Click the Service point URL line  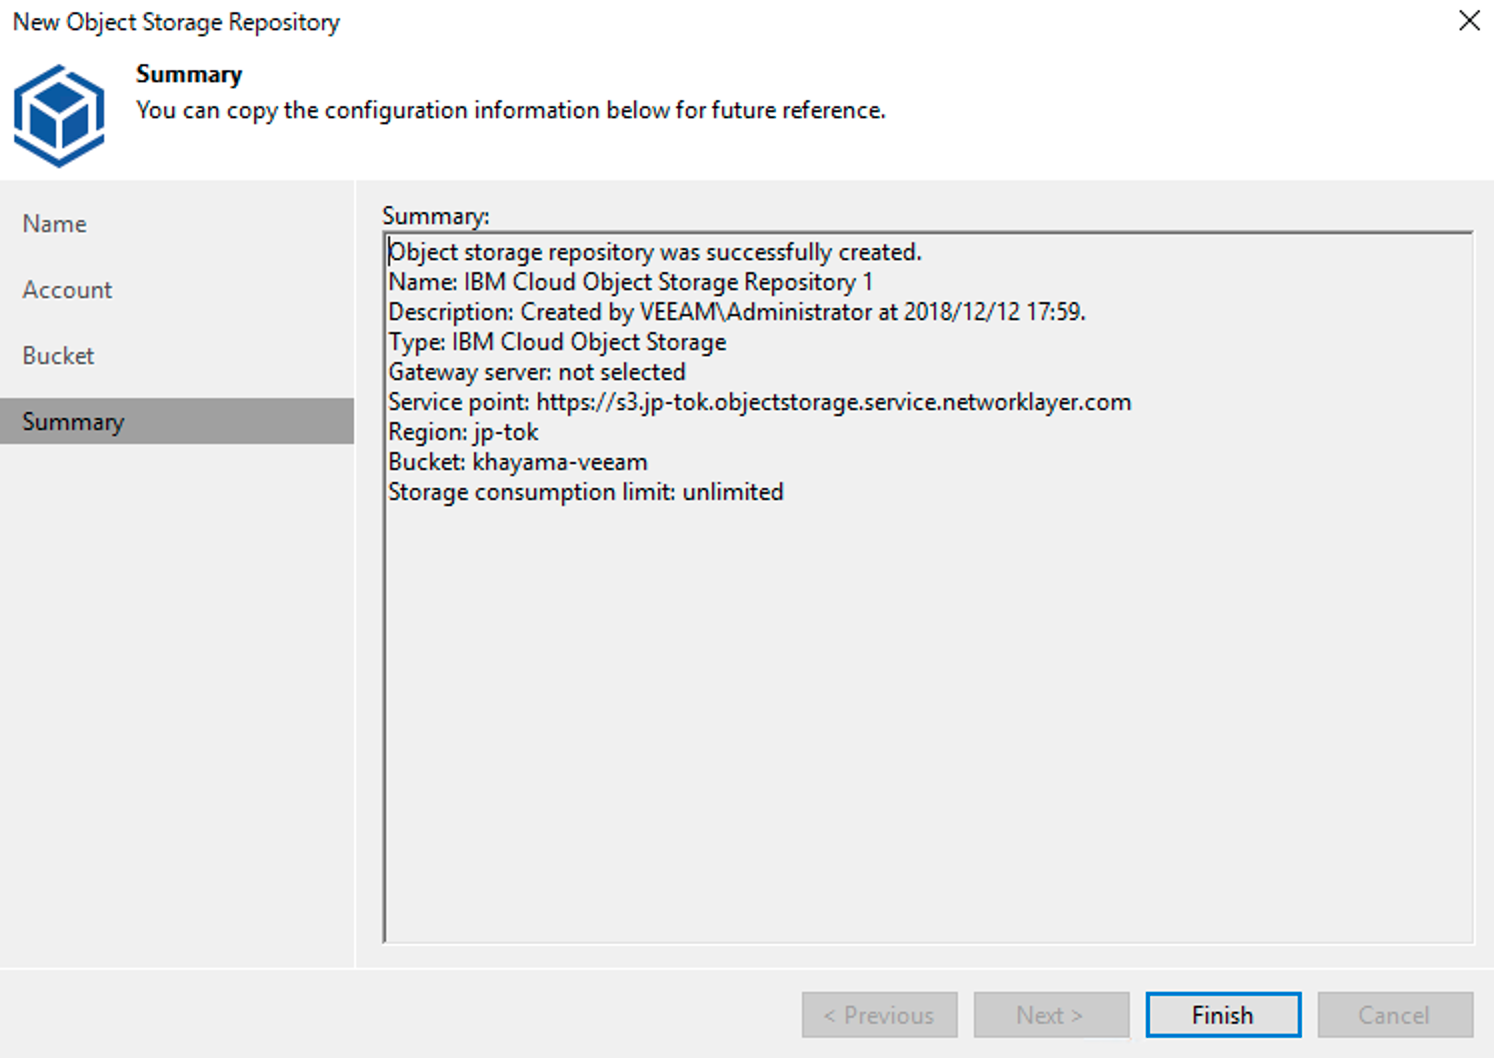760,402
